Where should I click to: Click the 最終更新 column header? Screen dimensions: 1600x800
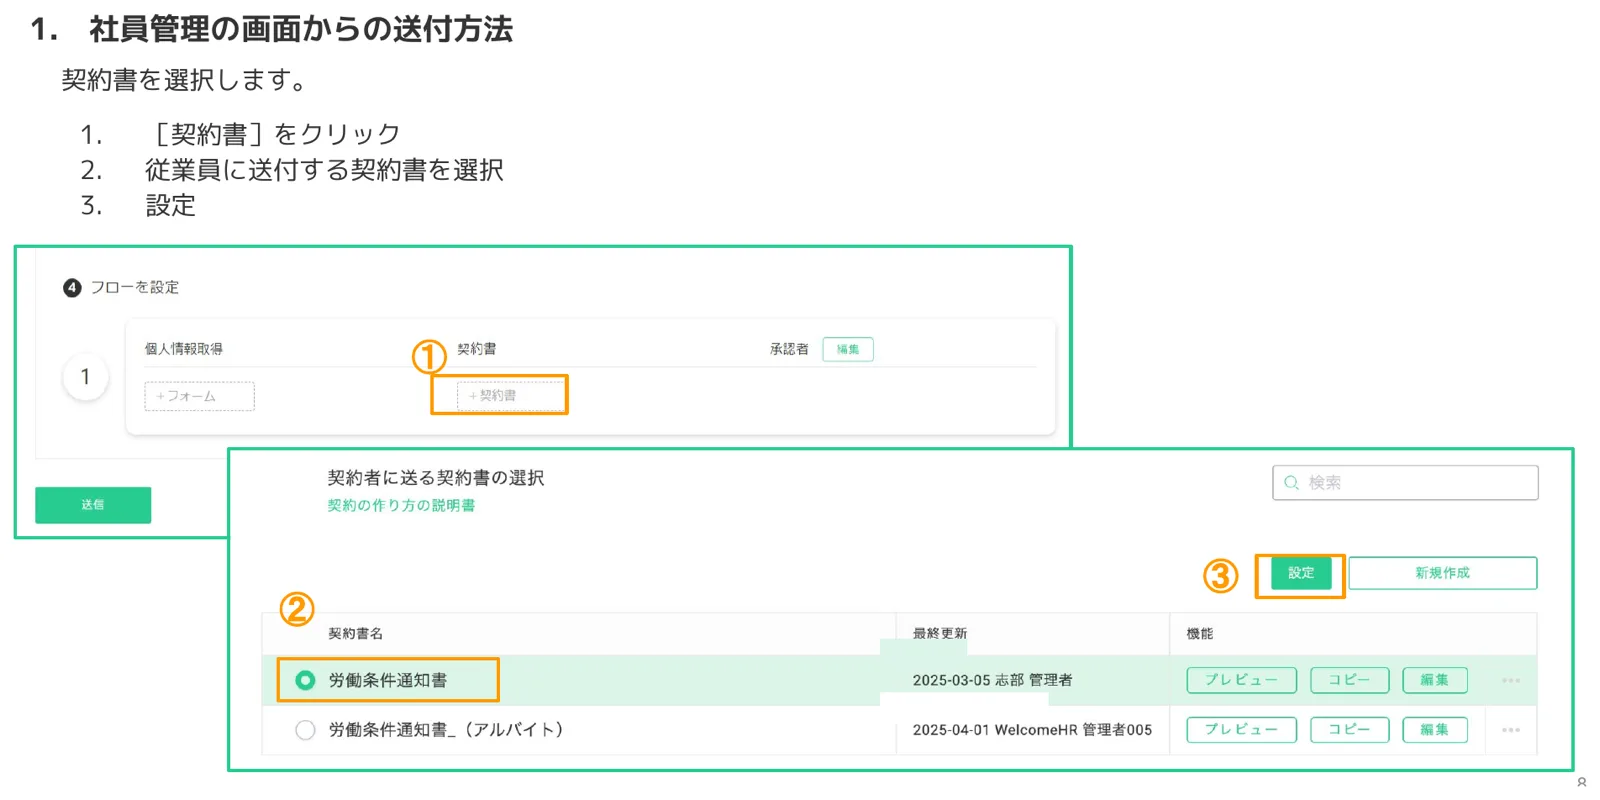[940, 634]
